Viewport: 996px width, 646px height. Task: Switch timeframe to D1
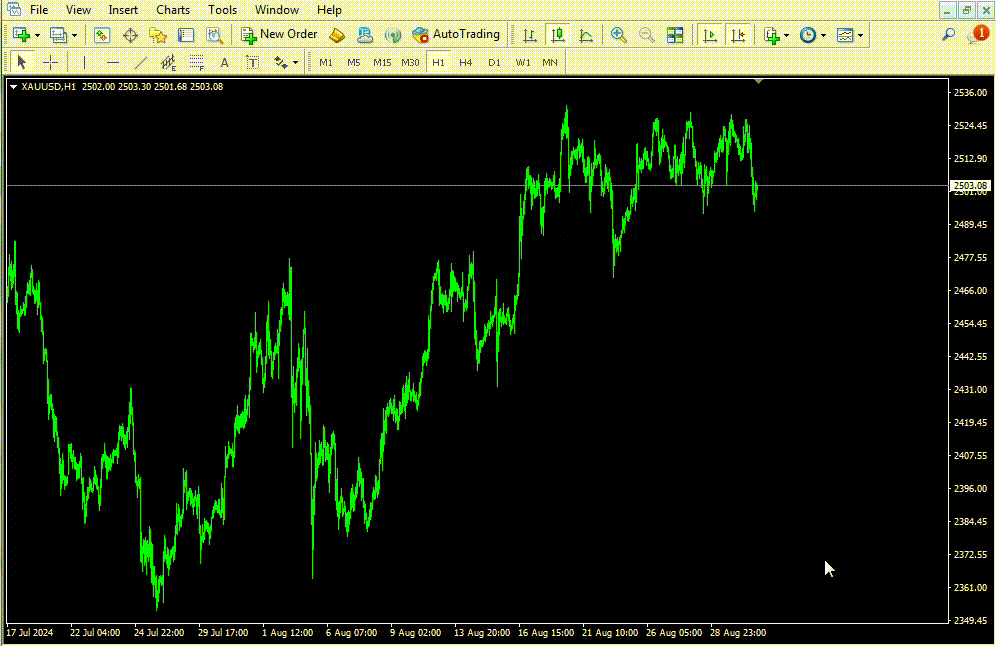pyautogui.click(x=494, y=62)
